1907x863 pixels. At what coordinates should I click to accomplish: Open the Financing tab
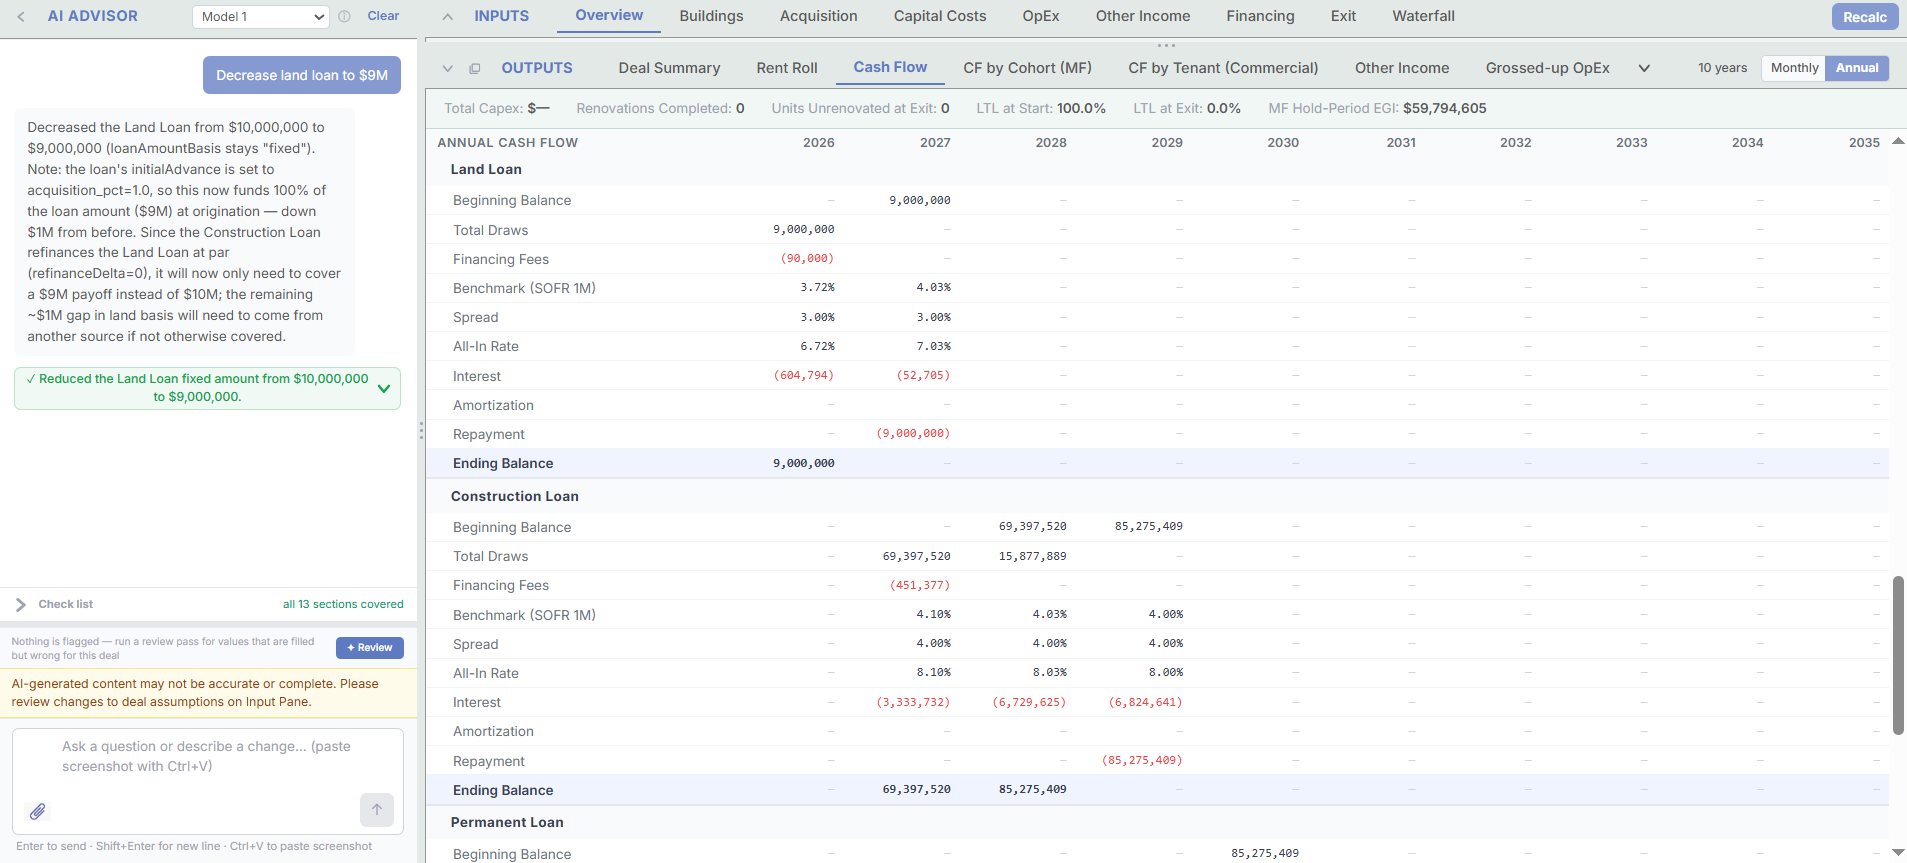point(1260,16)
